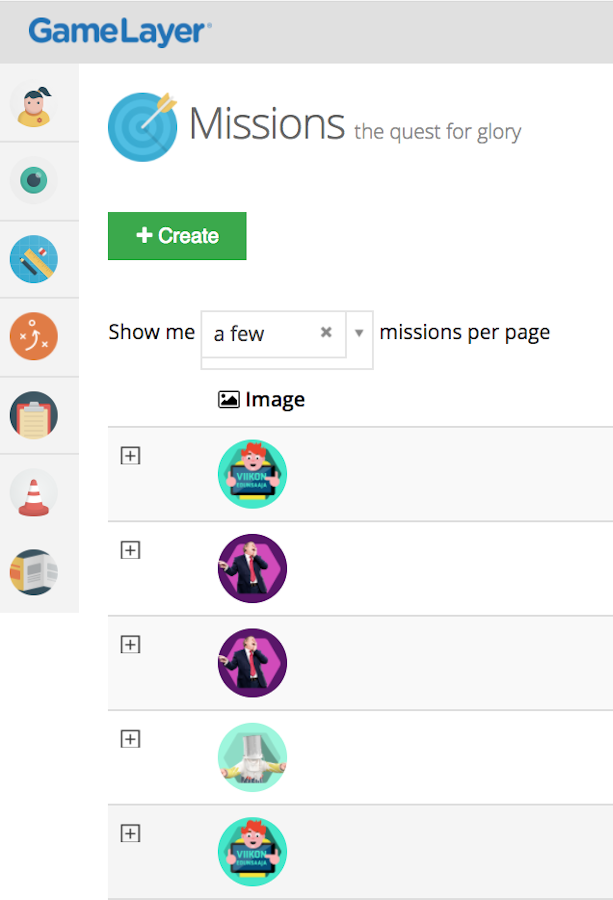
Task: Click the girl avatar sidebar icon
Action: [x=34, y=105]
